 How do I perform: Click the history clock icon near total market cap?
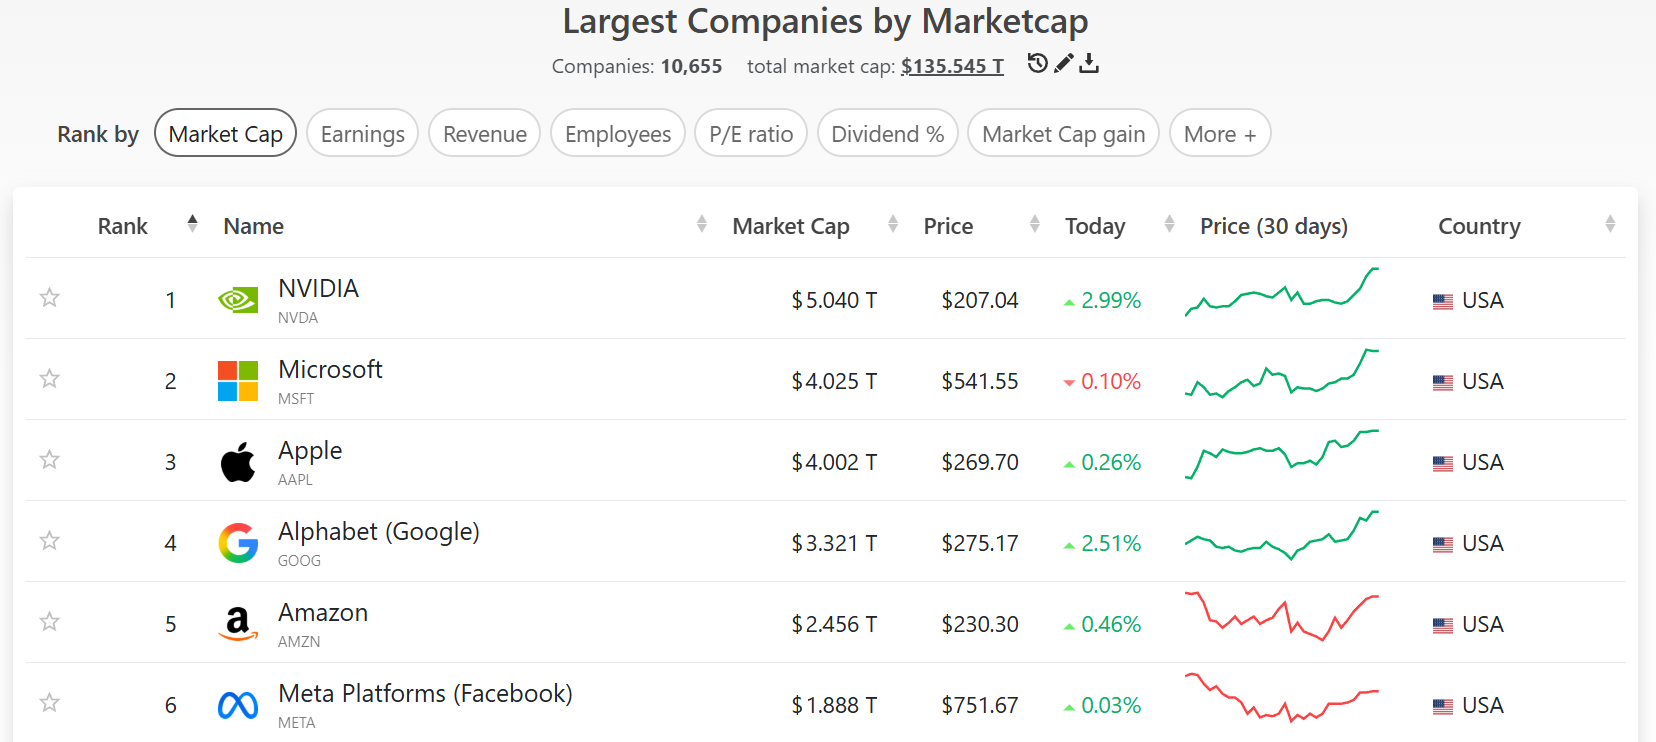[x=1038, y=64]
